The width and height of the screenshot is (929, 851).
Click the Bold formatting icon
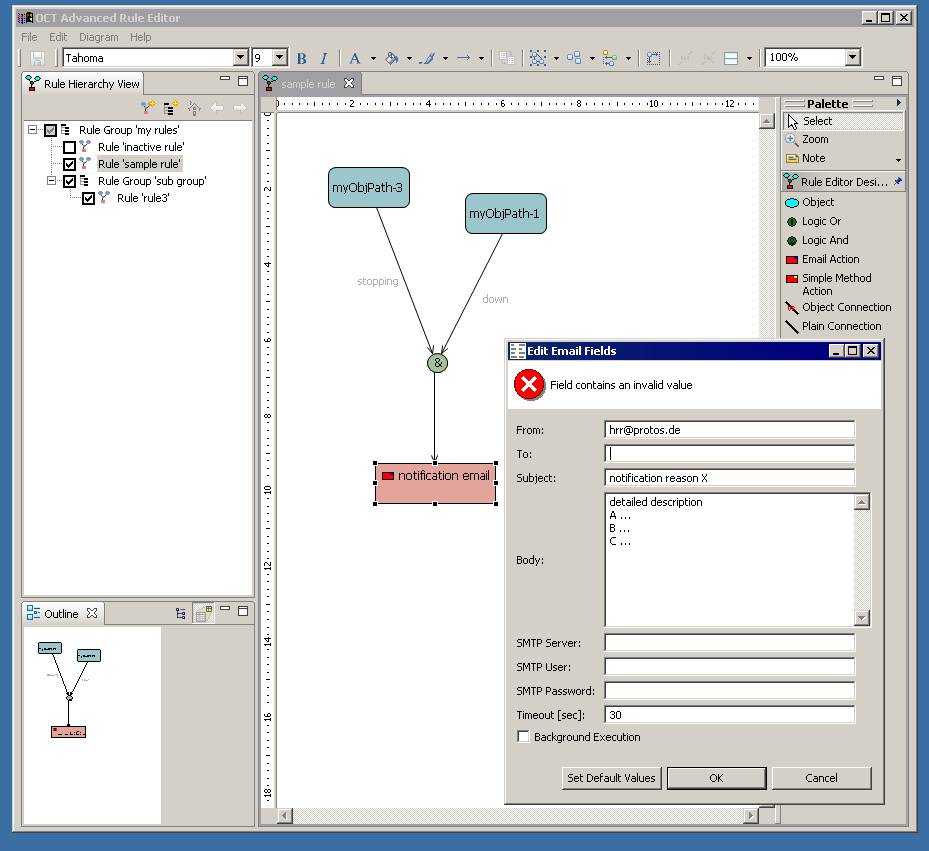pos(302,58)
